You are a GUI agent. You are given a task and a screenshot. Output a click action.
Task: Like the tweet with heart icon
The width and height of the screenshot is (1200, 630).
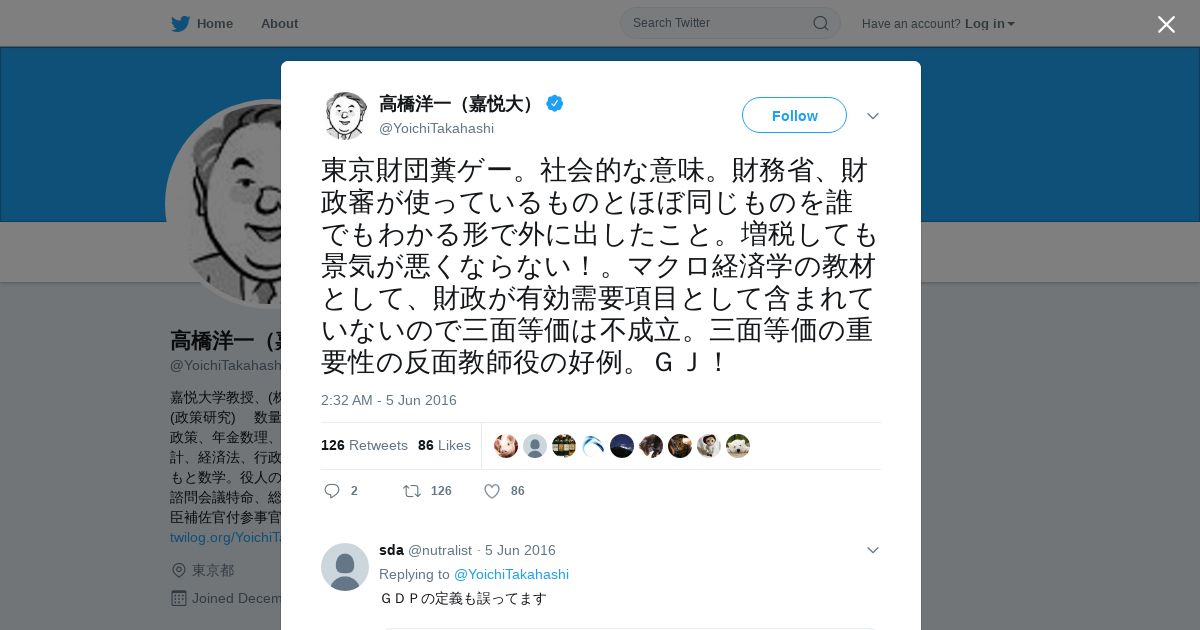click(492, 491)
